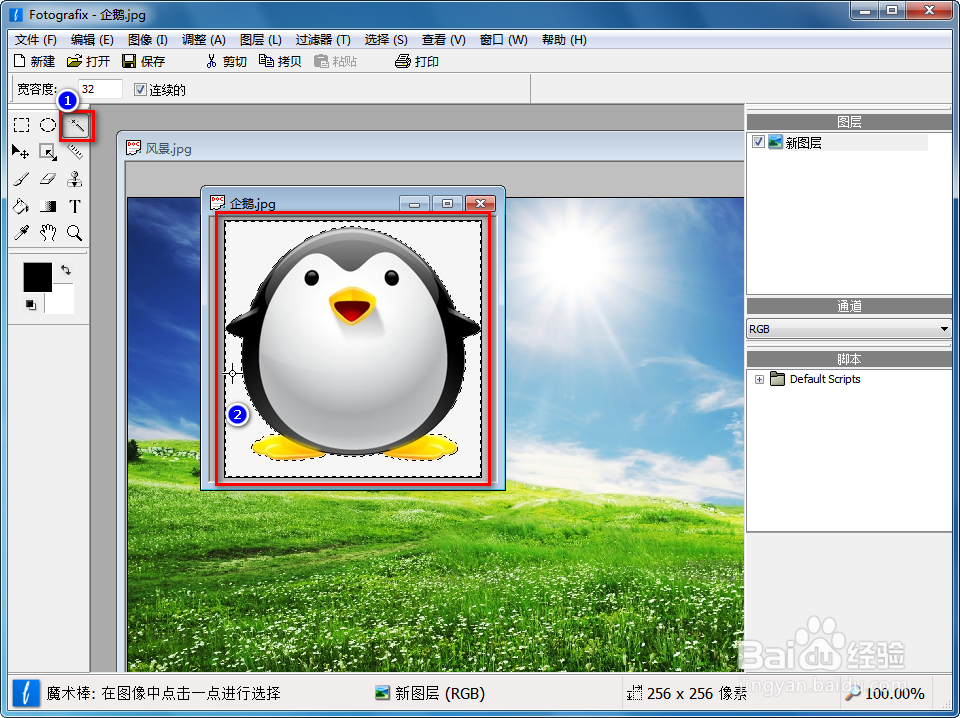Select the 新图层 layer row
The image size is (960, 718).
(839, 143)
